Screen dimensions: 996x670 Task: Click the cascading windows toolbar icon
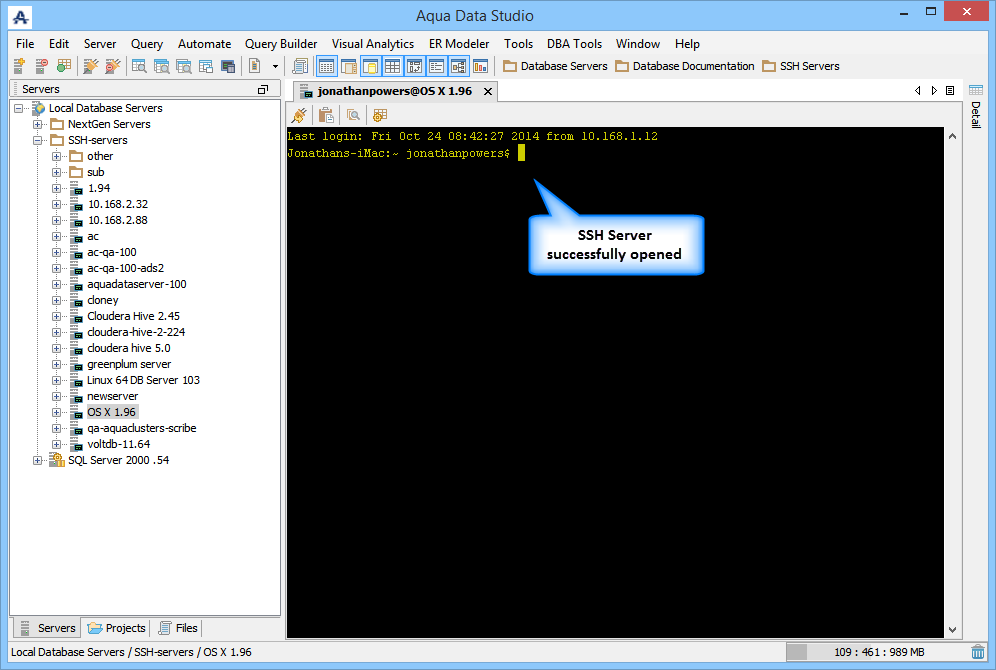pyautogui.click(x=206, y=66)
